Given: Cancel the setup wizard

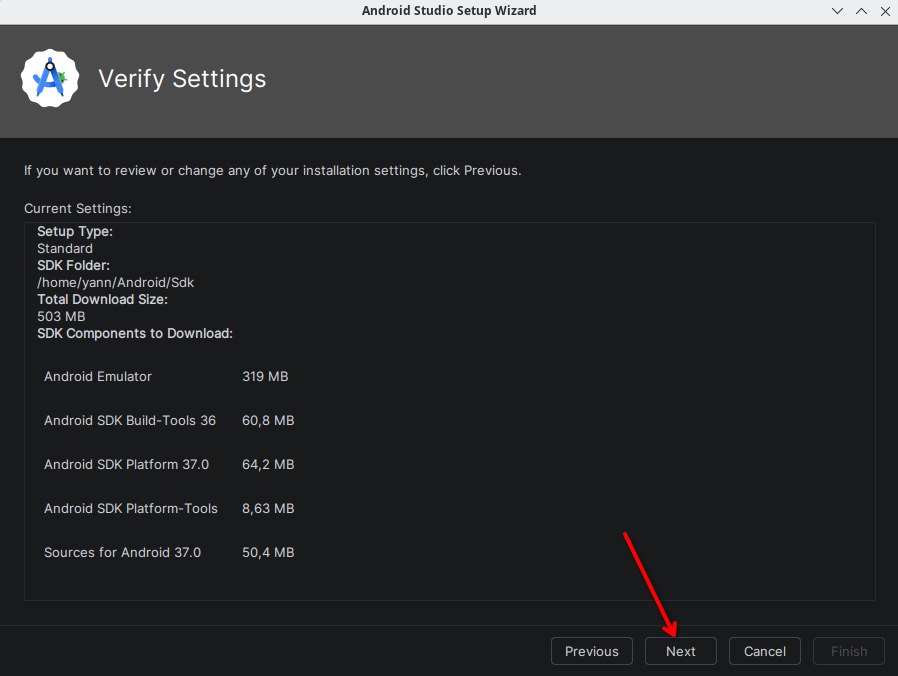Looking at the screenshot, I should [765, 651].
